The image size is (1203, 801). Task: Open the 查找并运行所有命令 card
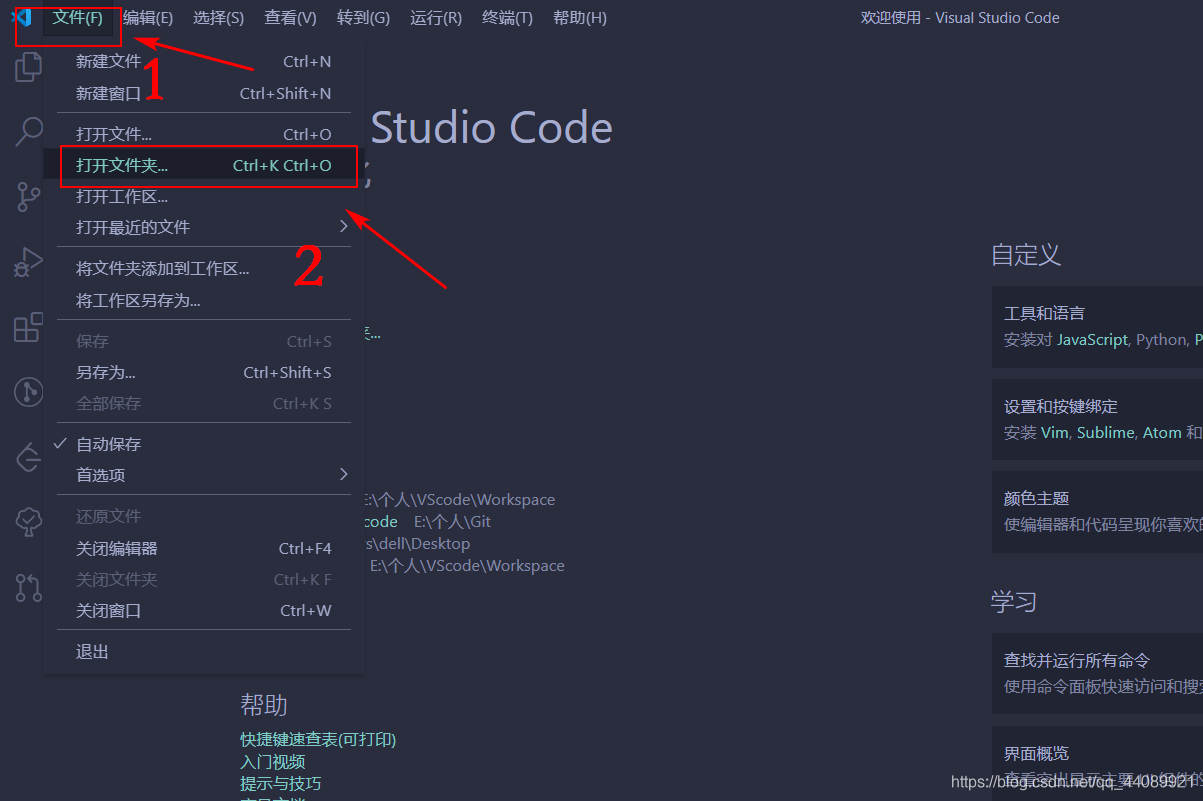1098,673
